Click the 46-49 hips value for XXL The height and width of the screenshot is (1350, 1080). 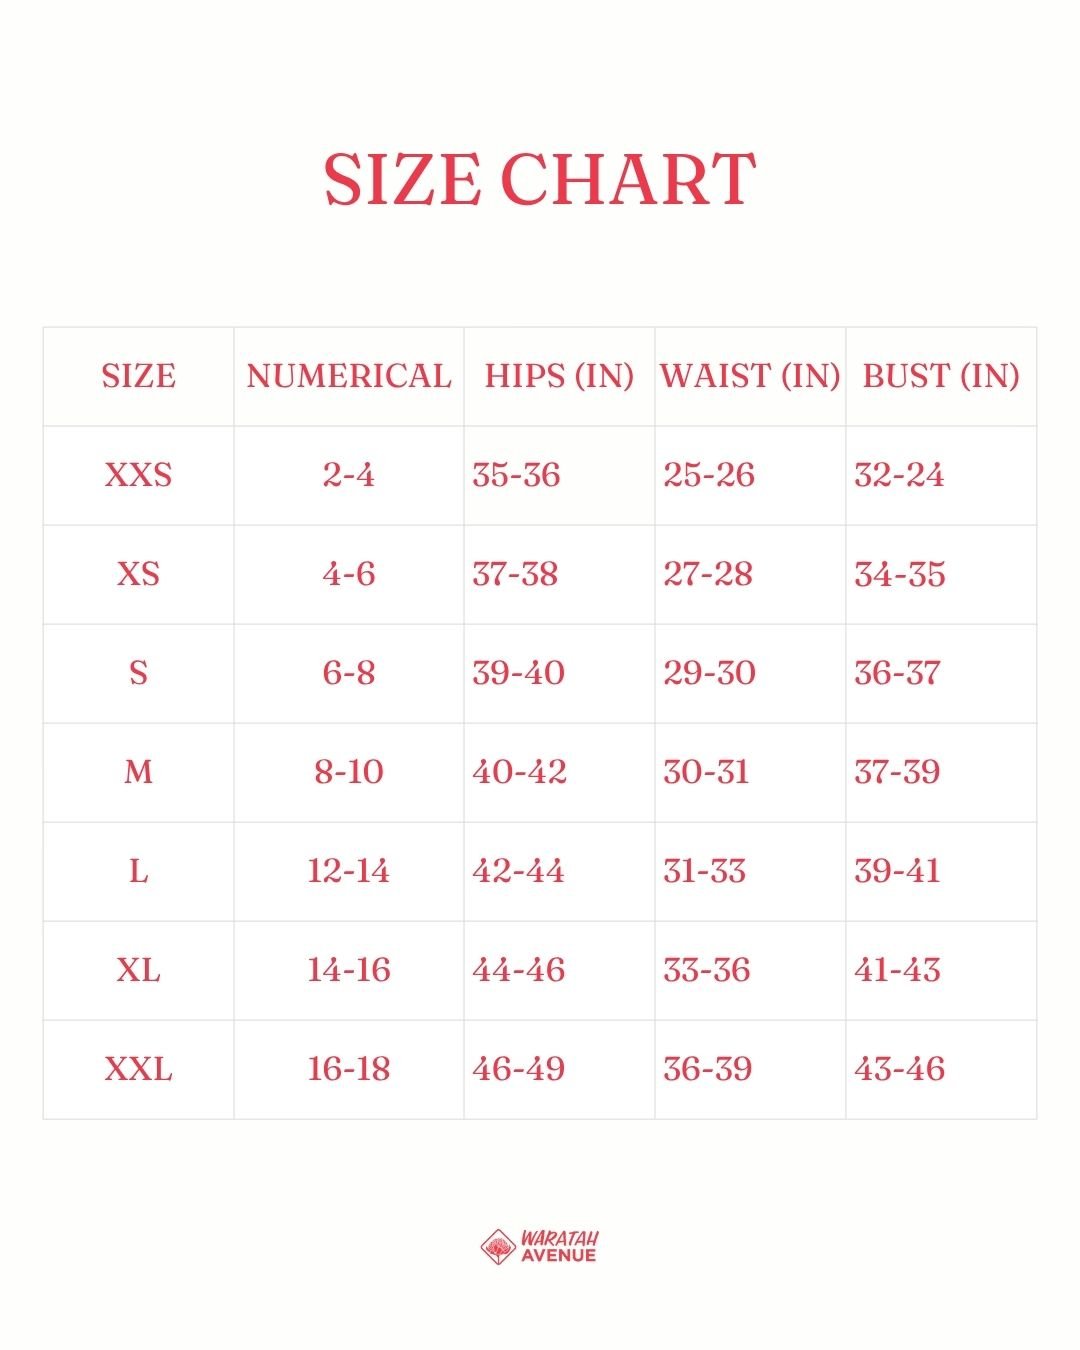pyautogui.click(x=518, y=1069)
